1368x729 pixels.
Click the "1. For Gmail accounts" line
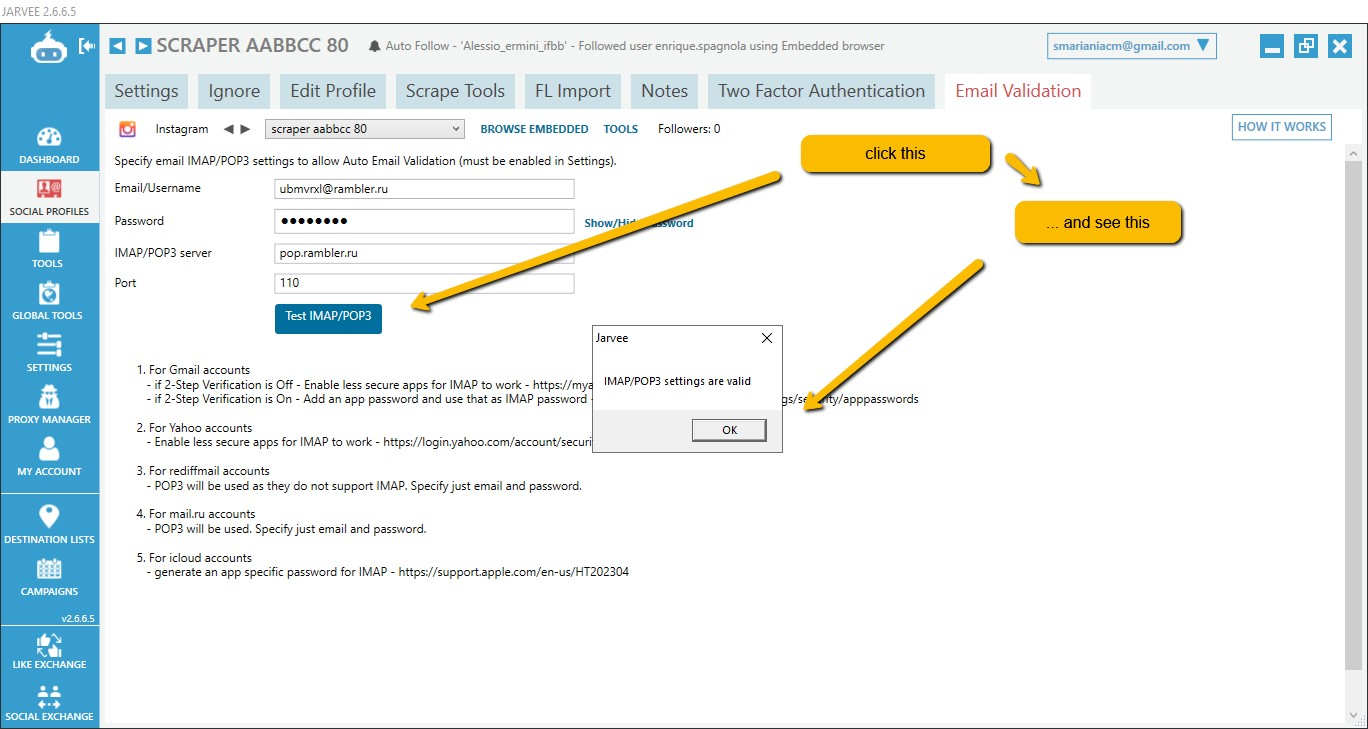pos(193,370)
